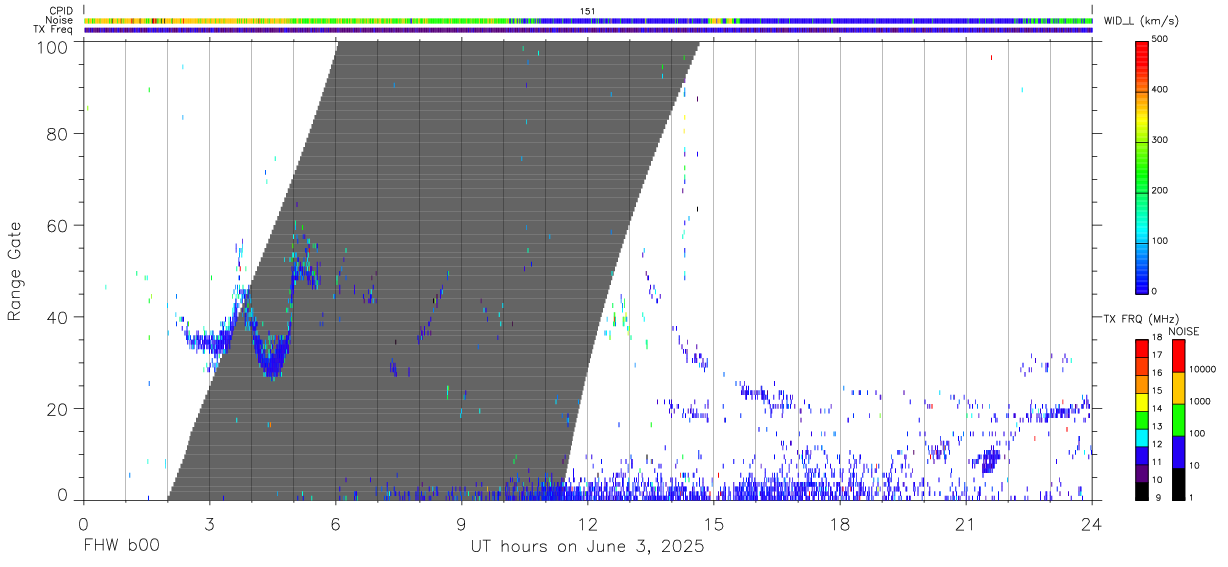
Task: Click the y-axis tick label 20
Action: pos(57,409)
